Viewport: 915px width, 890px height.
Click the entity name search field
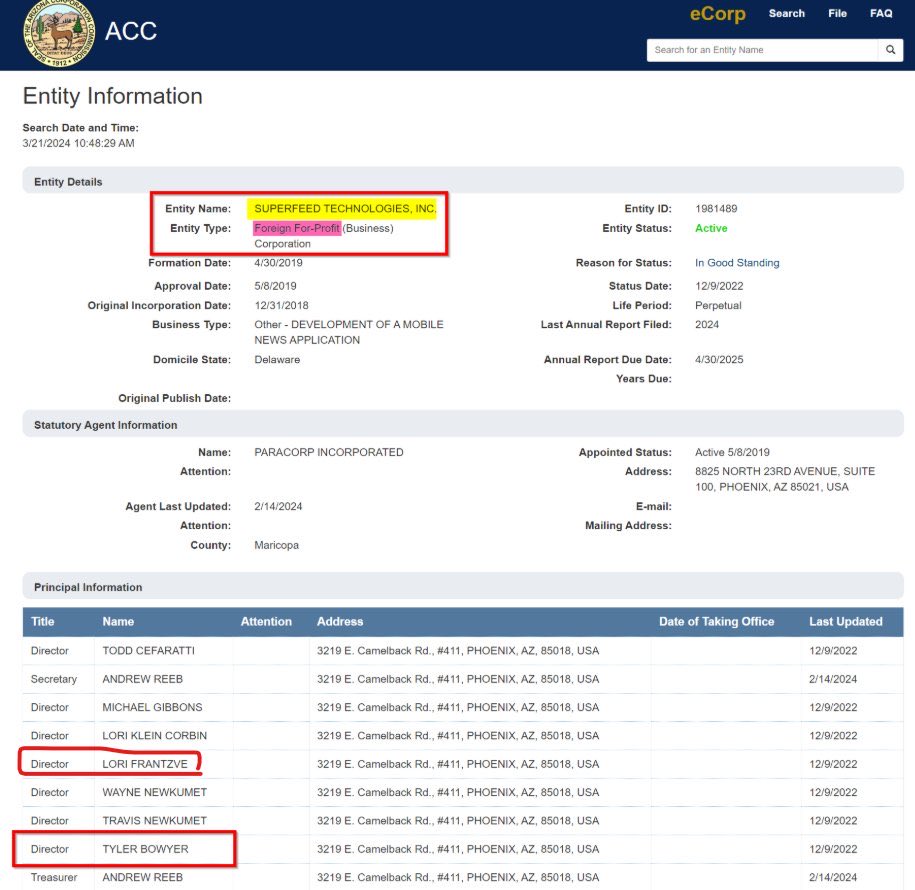coord(762,50)
